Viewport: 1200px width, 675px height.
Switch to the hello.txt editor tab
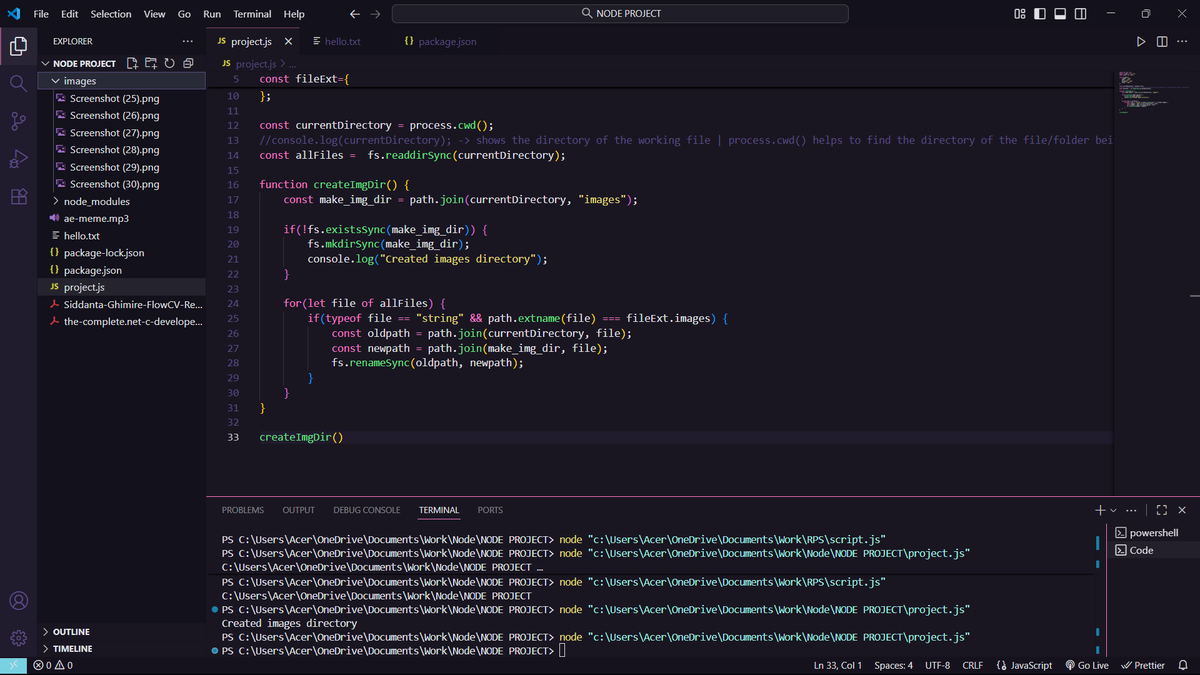click(342, 42)
